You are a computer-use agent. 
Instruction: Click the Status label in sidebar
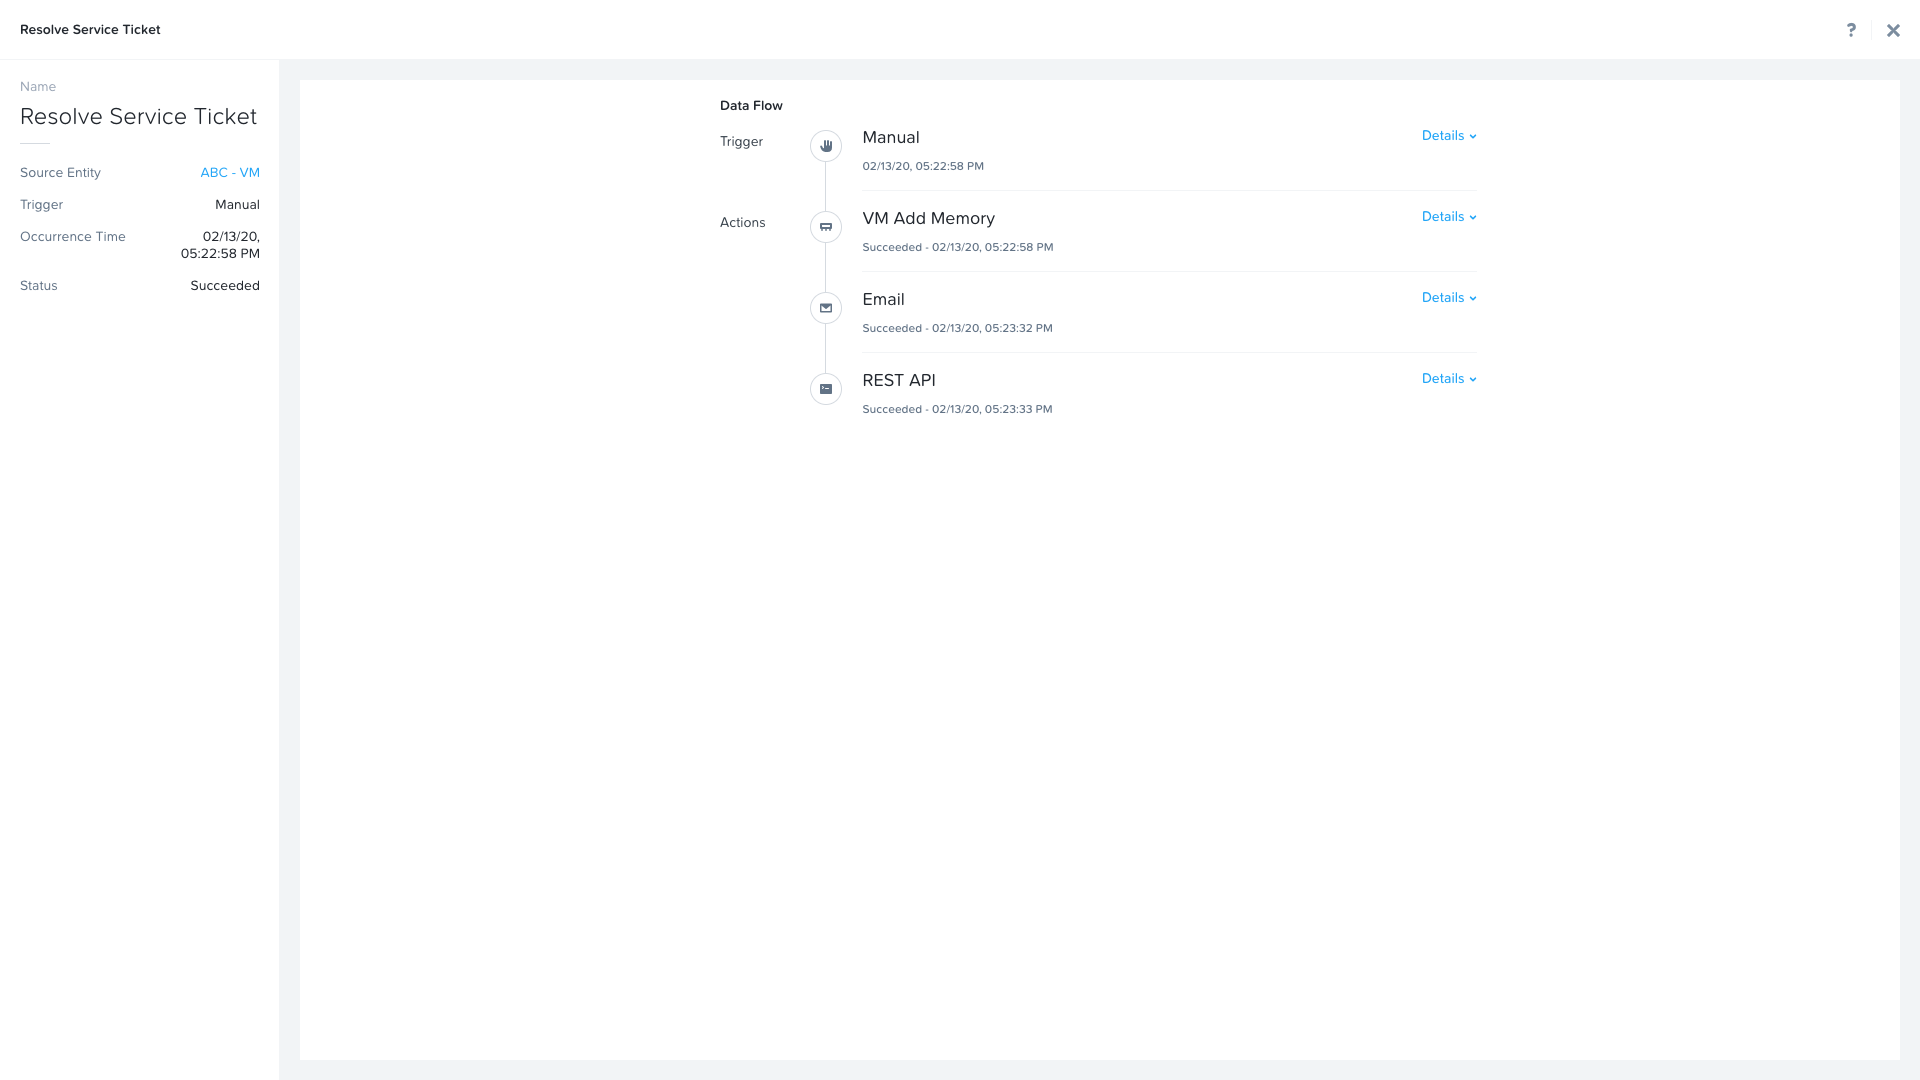click(39, 286)
